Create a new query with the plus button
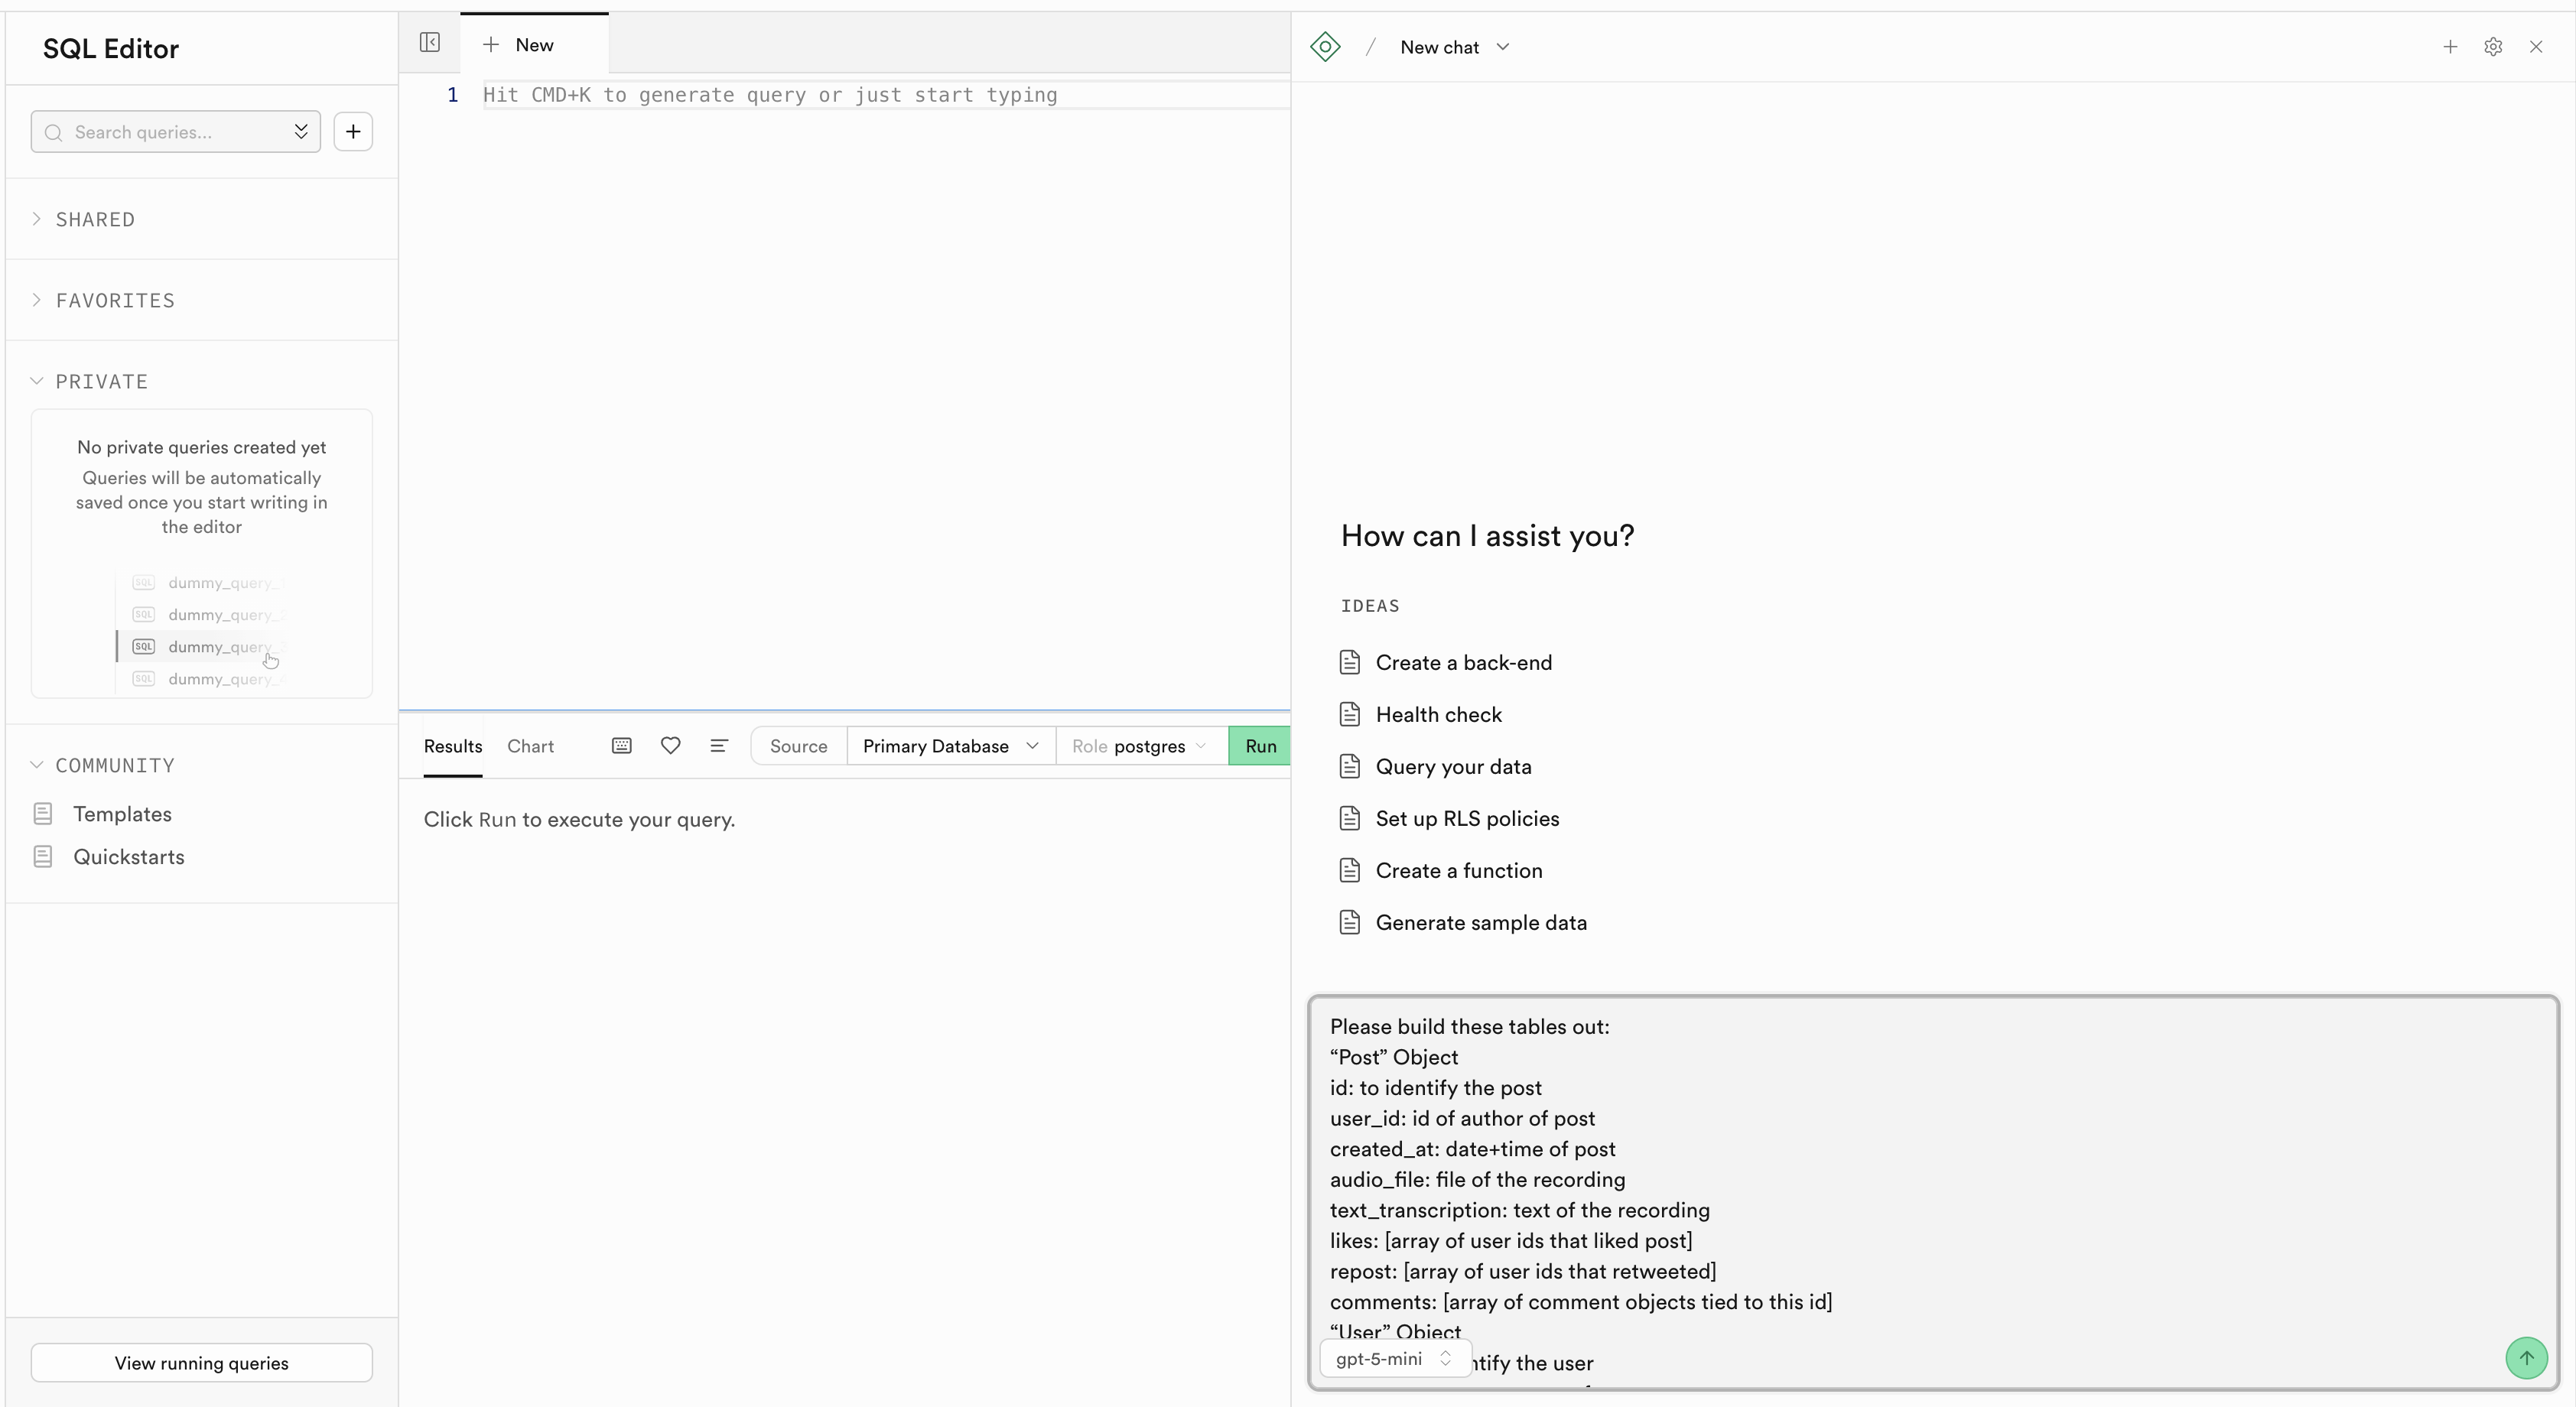The width and height of the screenshot is (2576, 1407). coord(353,131)
